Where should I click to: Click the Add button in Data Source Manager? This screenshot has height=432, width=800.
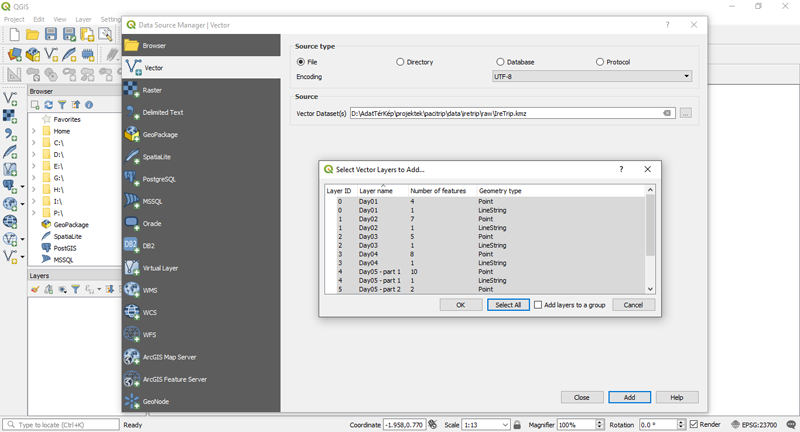pyautogui.click(x=630, y=397)
